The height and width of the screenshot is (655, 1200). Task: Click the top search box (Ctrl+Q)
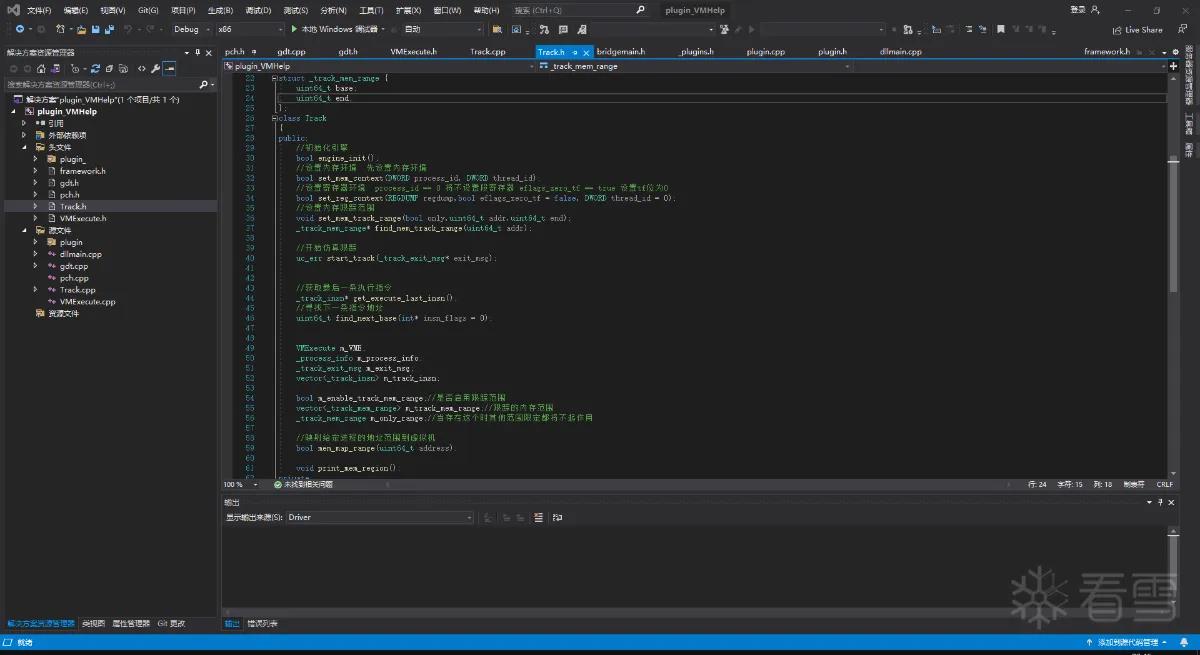tap(580, 10)
